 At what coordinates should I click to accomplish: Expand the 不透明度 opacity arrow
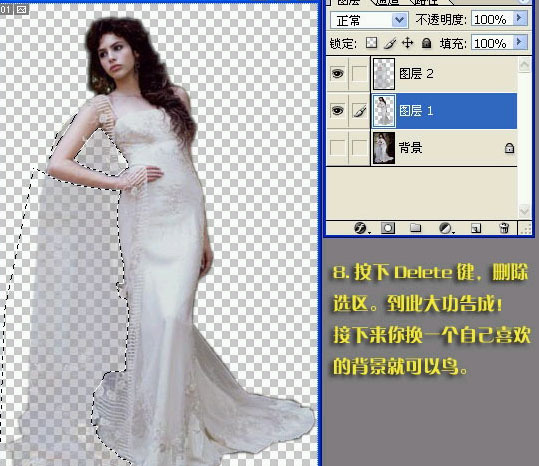520,18
